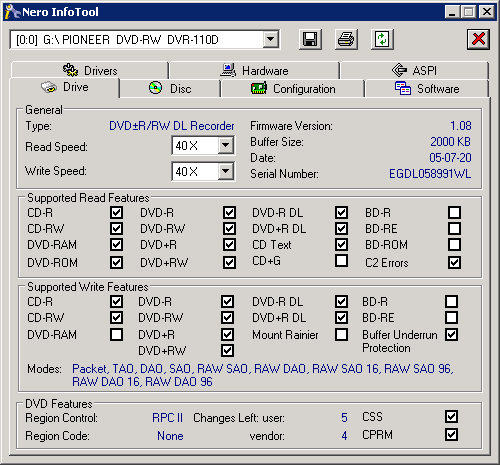
Task: Click firmware version value 1.08
Action: pos(461,126)
